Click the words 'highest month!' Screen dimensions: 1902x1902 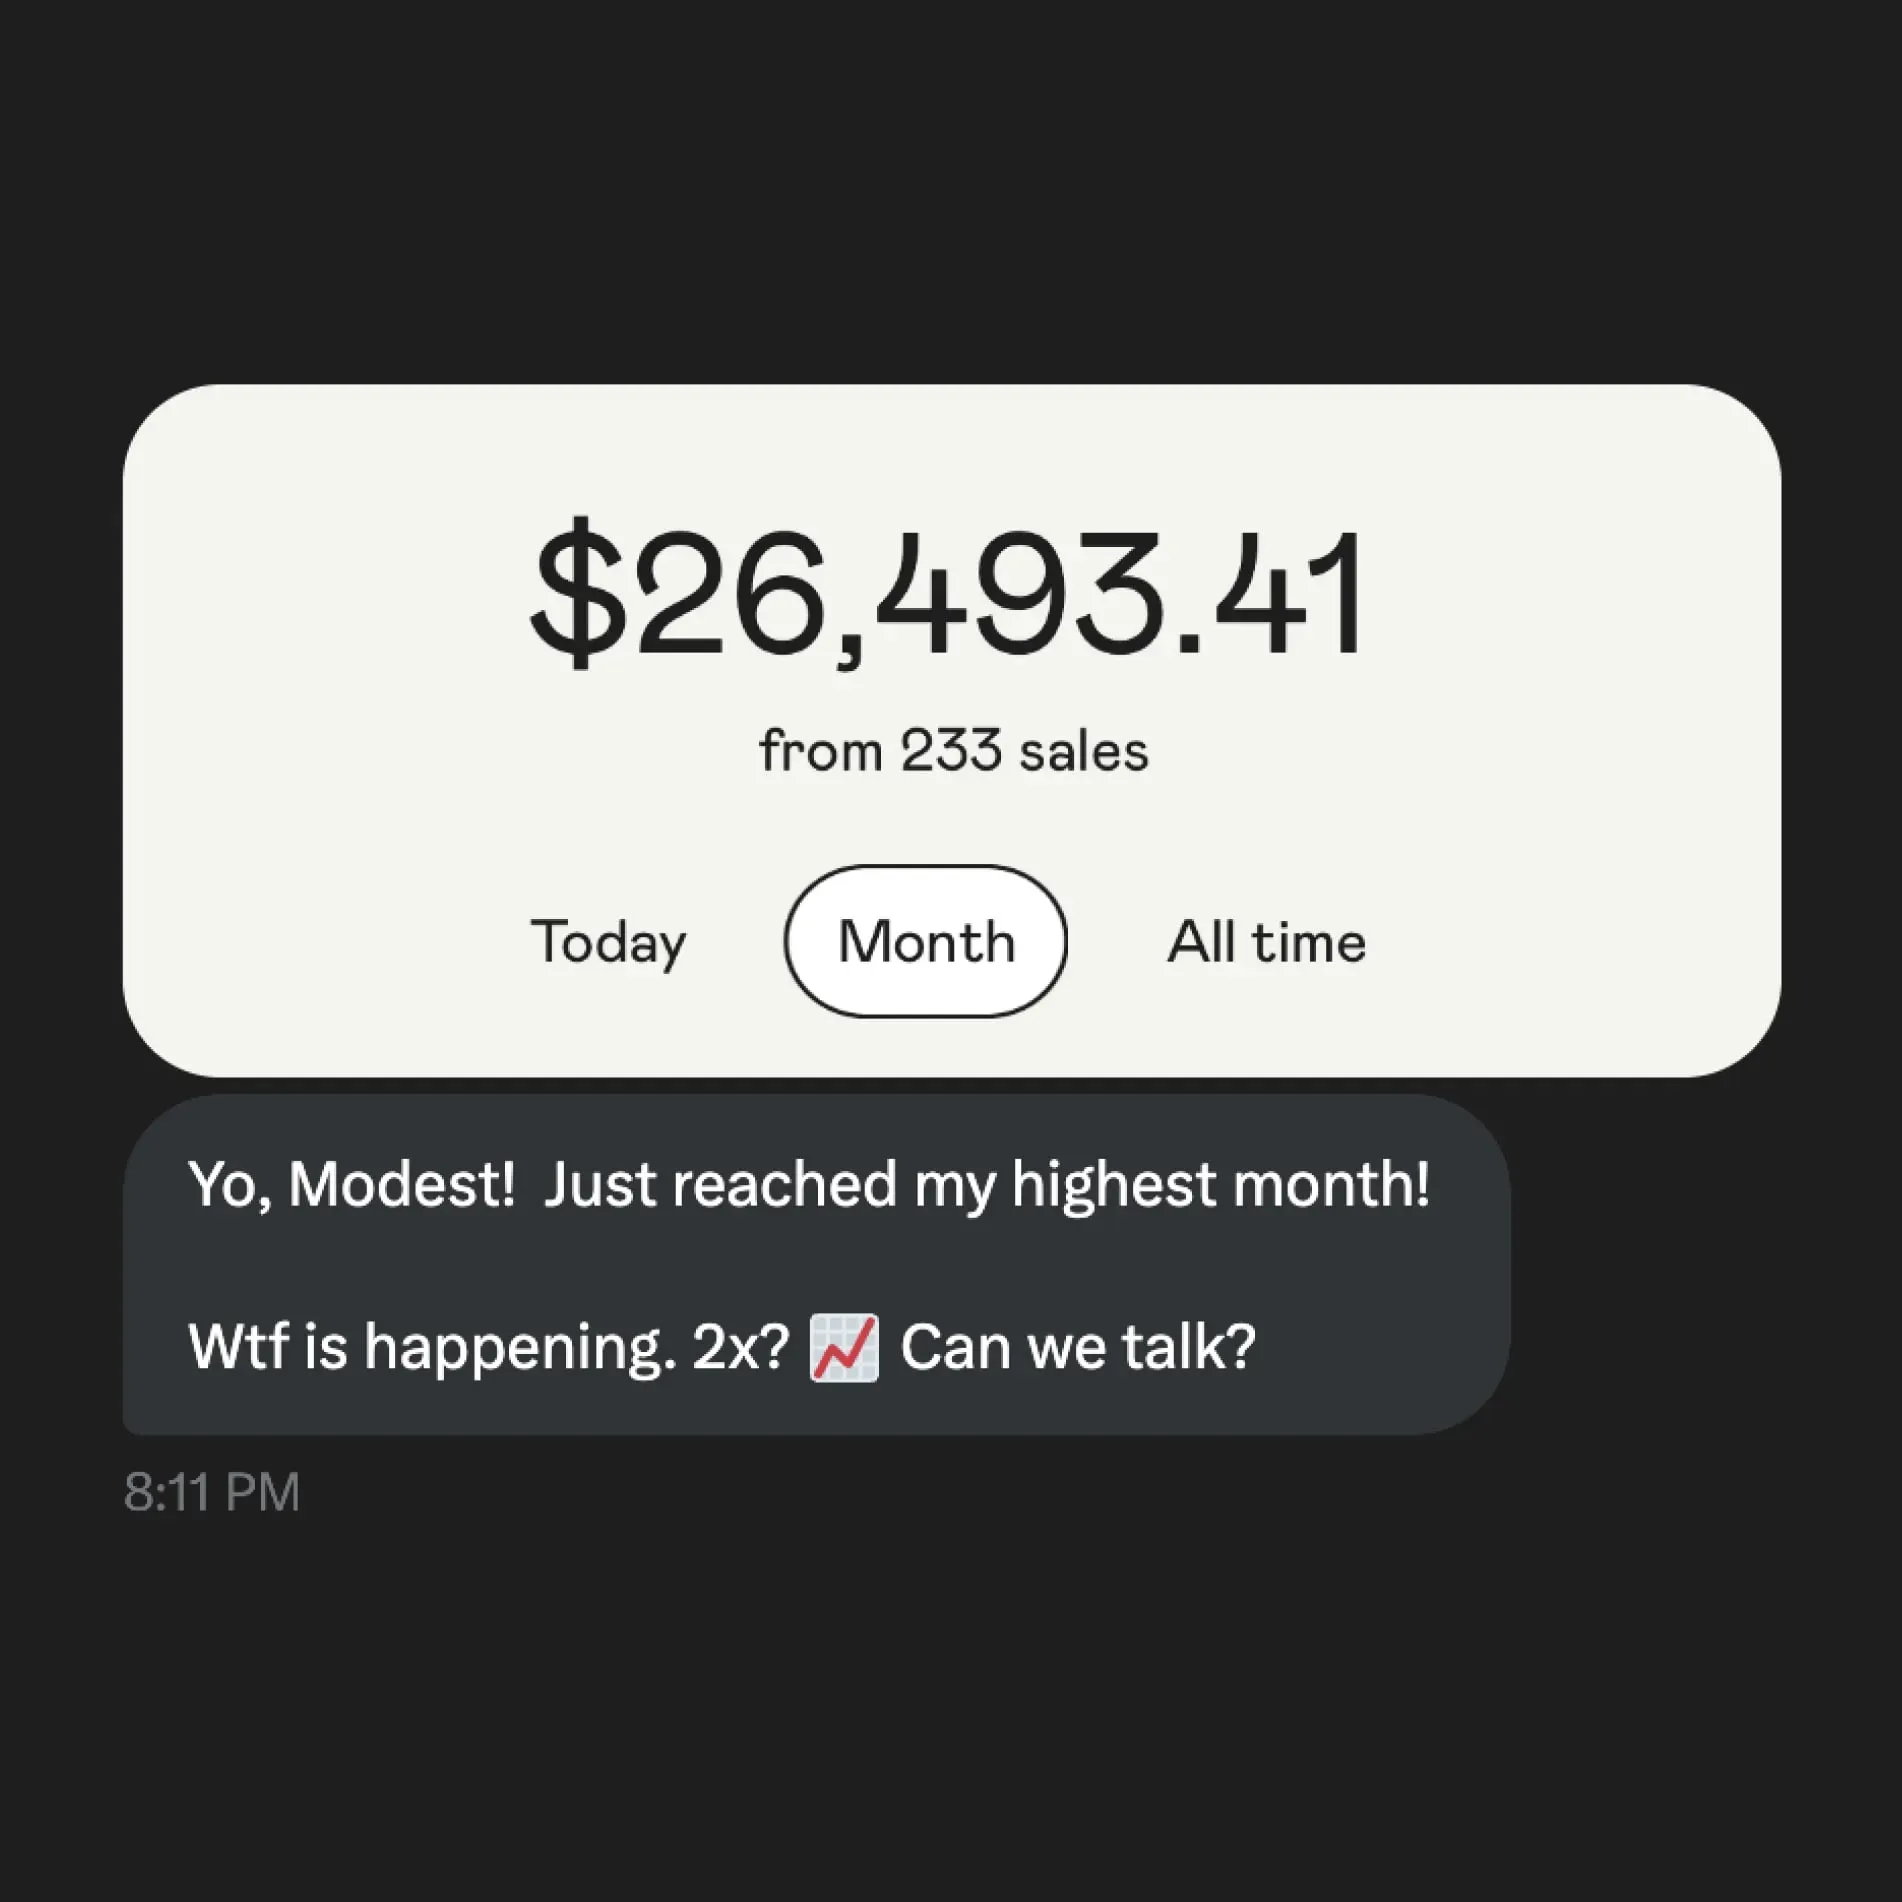pos(1220,1185)
